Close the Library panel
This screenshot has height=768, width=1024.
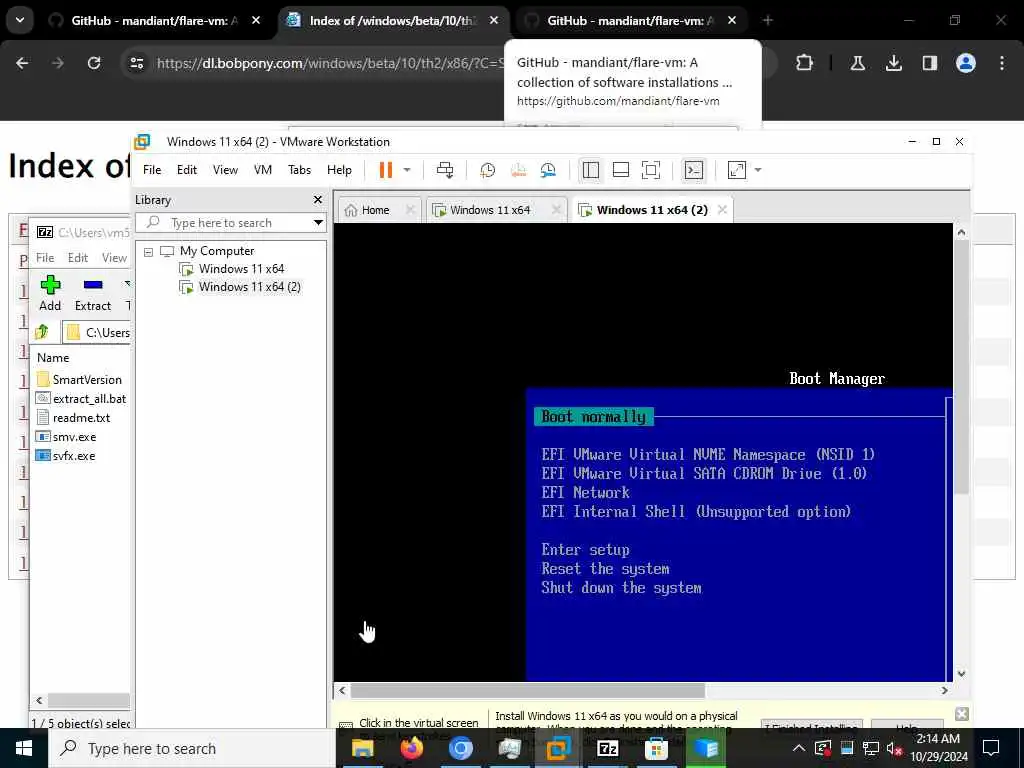(x=317, y=200)
